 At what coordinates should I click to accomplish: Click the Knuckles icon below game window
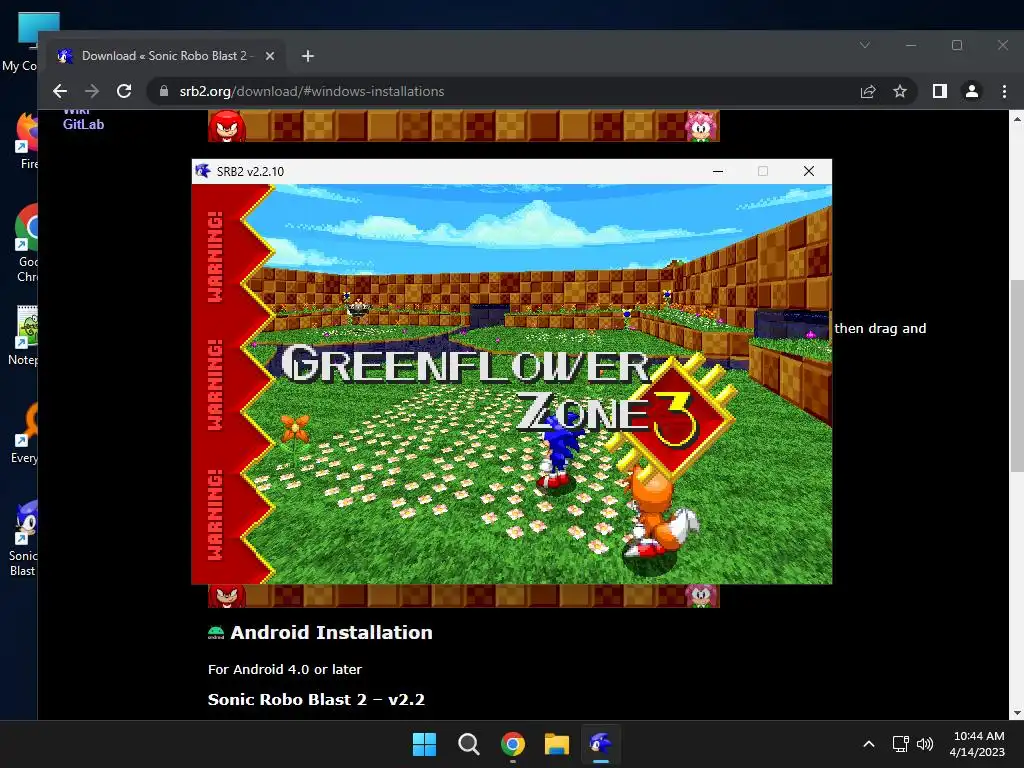pyautogui.click(x=227, y=596)
